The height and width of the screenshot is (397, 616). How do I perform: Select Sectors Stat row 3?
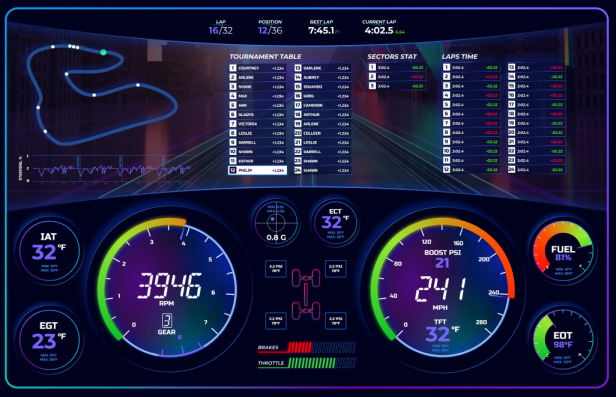[397, 86]
